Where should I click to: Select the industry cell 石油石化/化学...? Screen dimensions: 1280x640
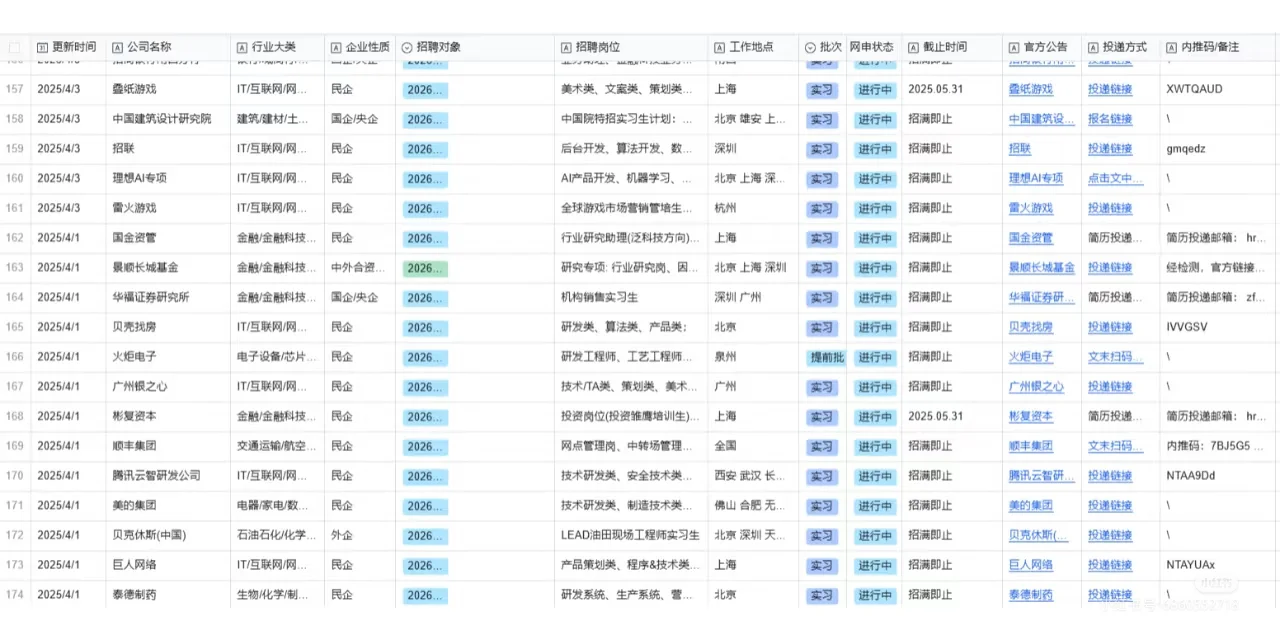277,535
